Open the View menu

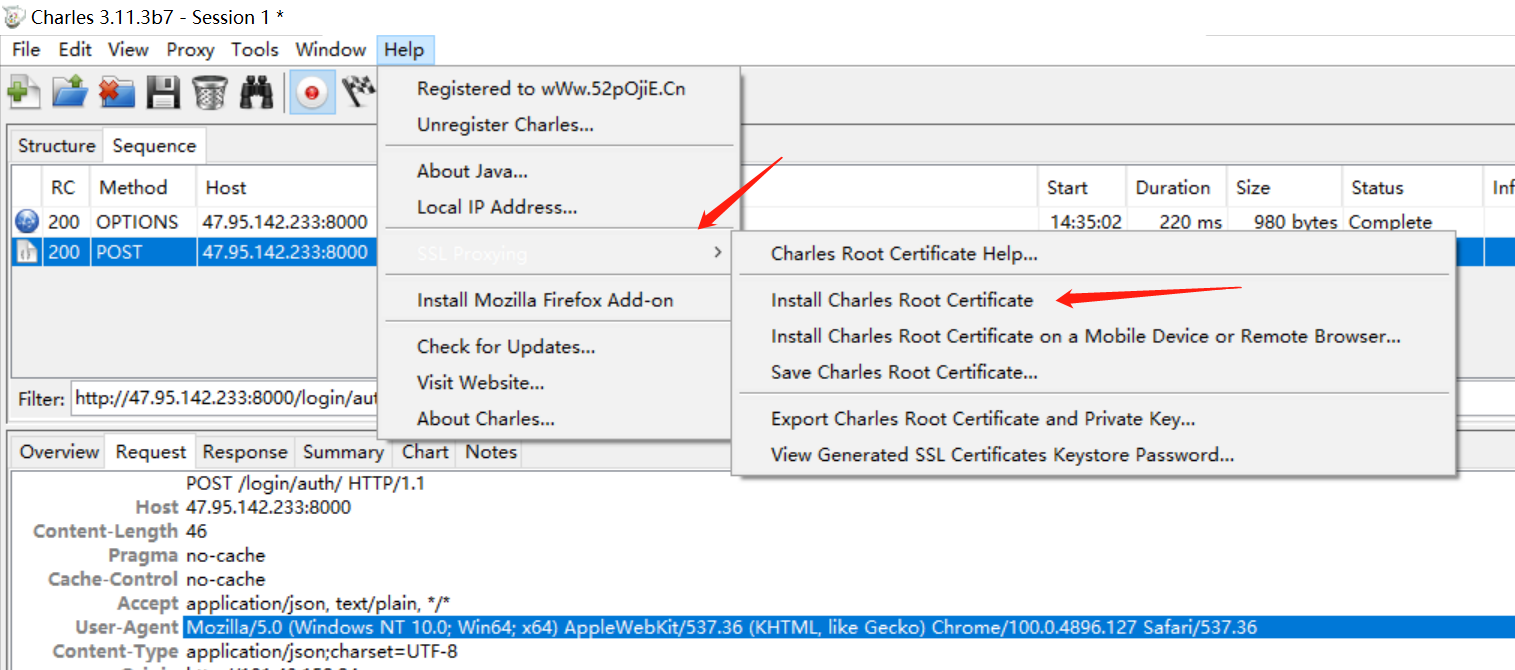point(128,49)
